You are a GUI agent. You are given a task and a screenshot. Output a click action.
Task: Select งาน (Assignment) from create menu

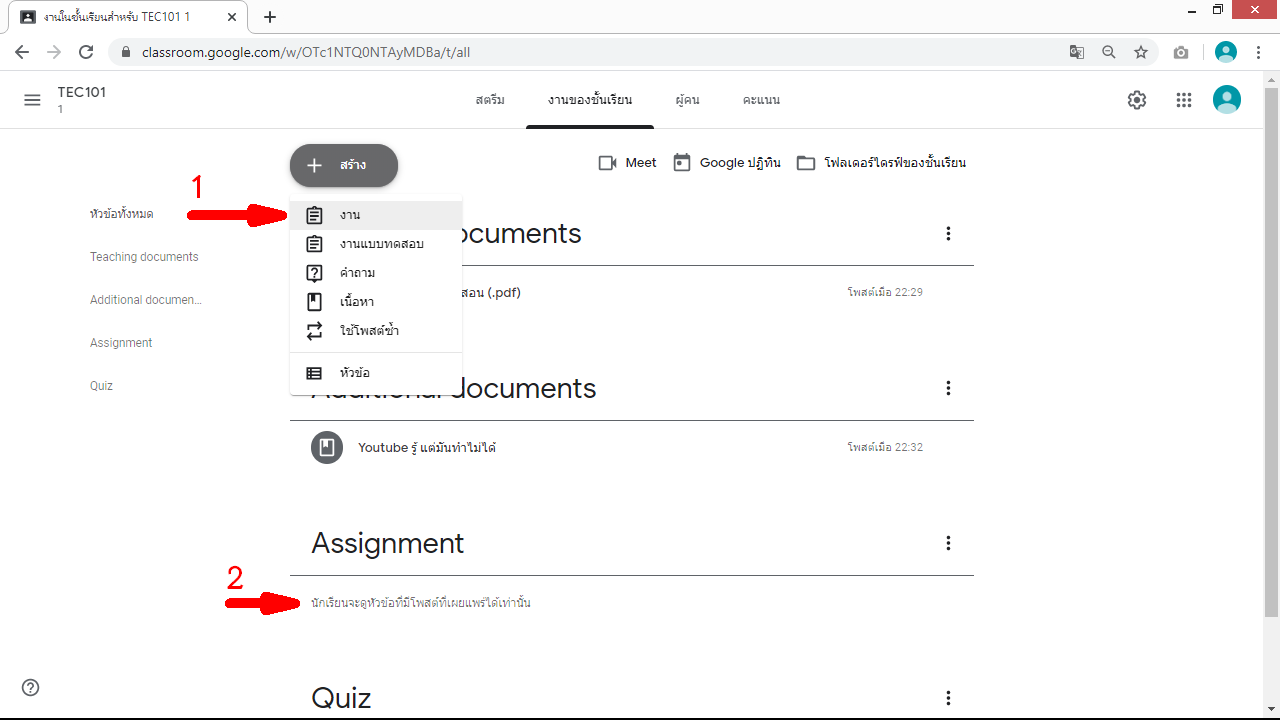(349, 215)
